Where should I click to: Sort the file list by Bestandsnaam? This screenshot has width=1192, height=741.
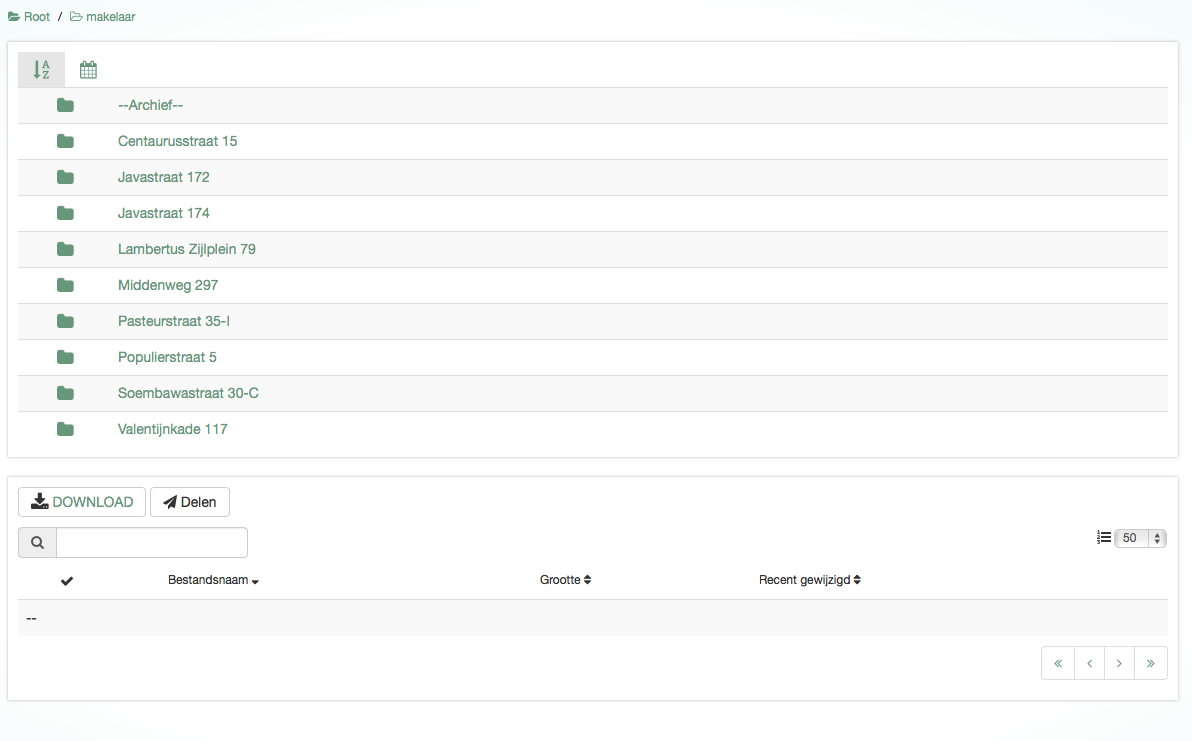click(213, 580)
